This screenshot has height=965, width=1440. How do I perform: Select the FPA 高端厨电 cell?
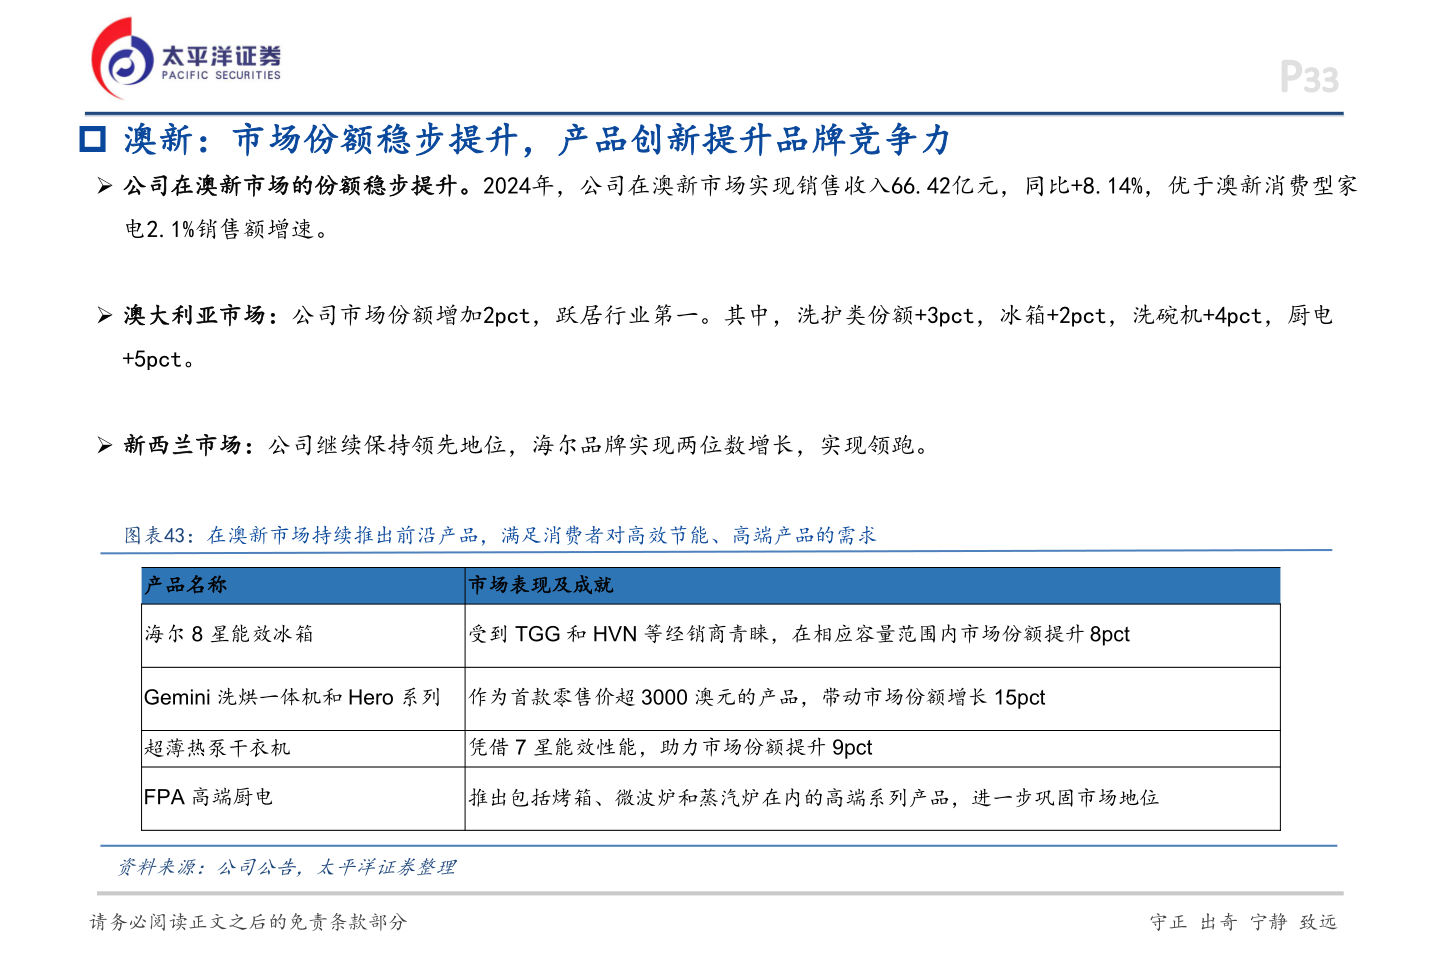point(208,797)
